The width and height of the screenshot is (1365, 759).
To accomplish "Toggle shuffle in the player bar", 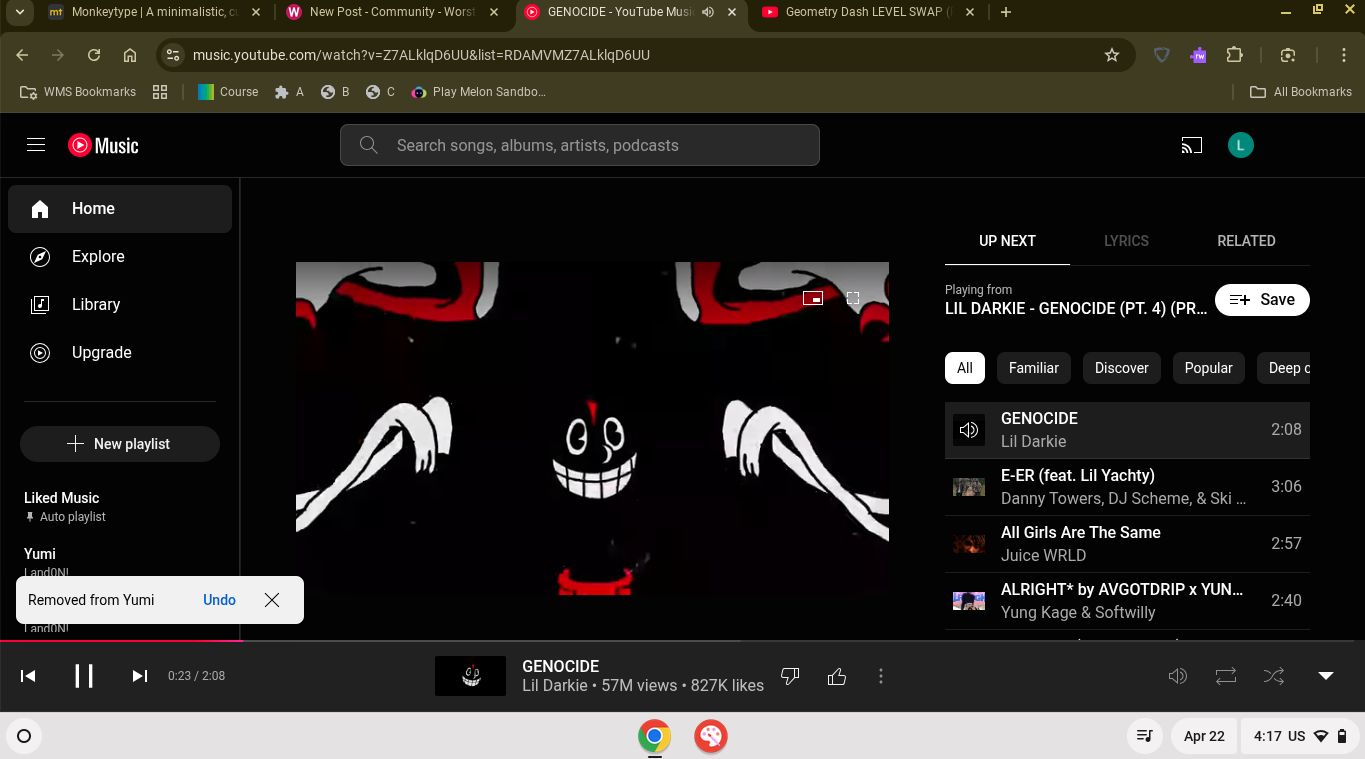I will click(1273, 676).
